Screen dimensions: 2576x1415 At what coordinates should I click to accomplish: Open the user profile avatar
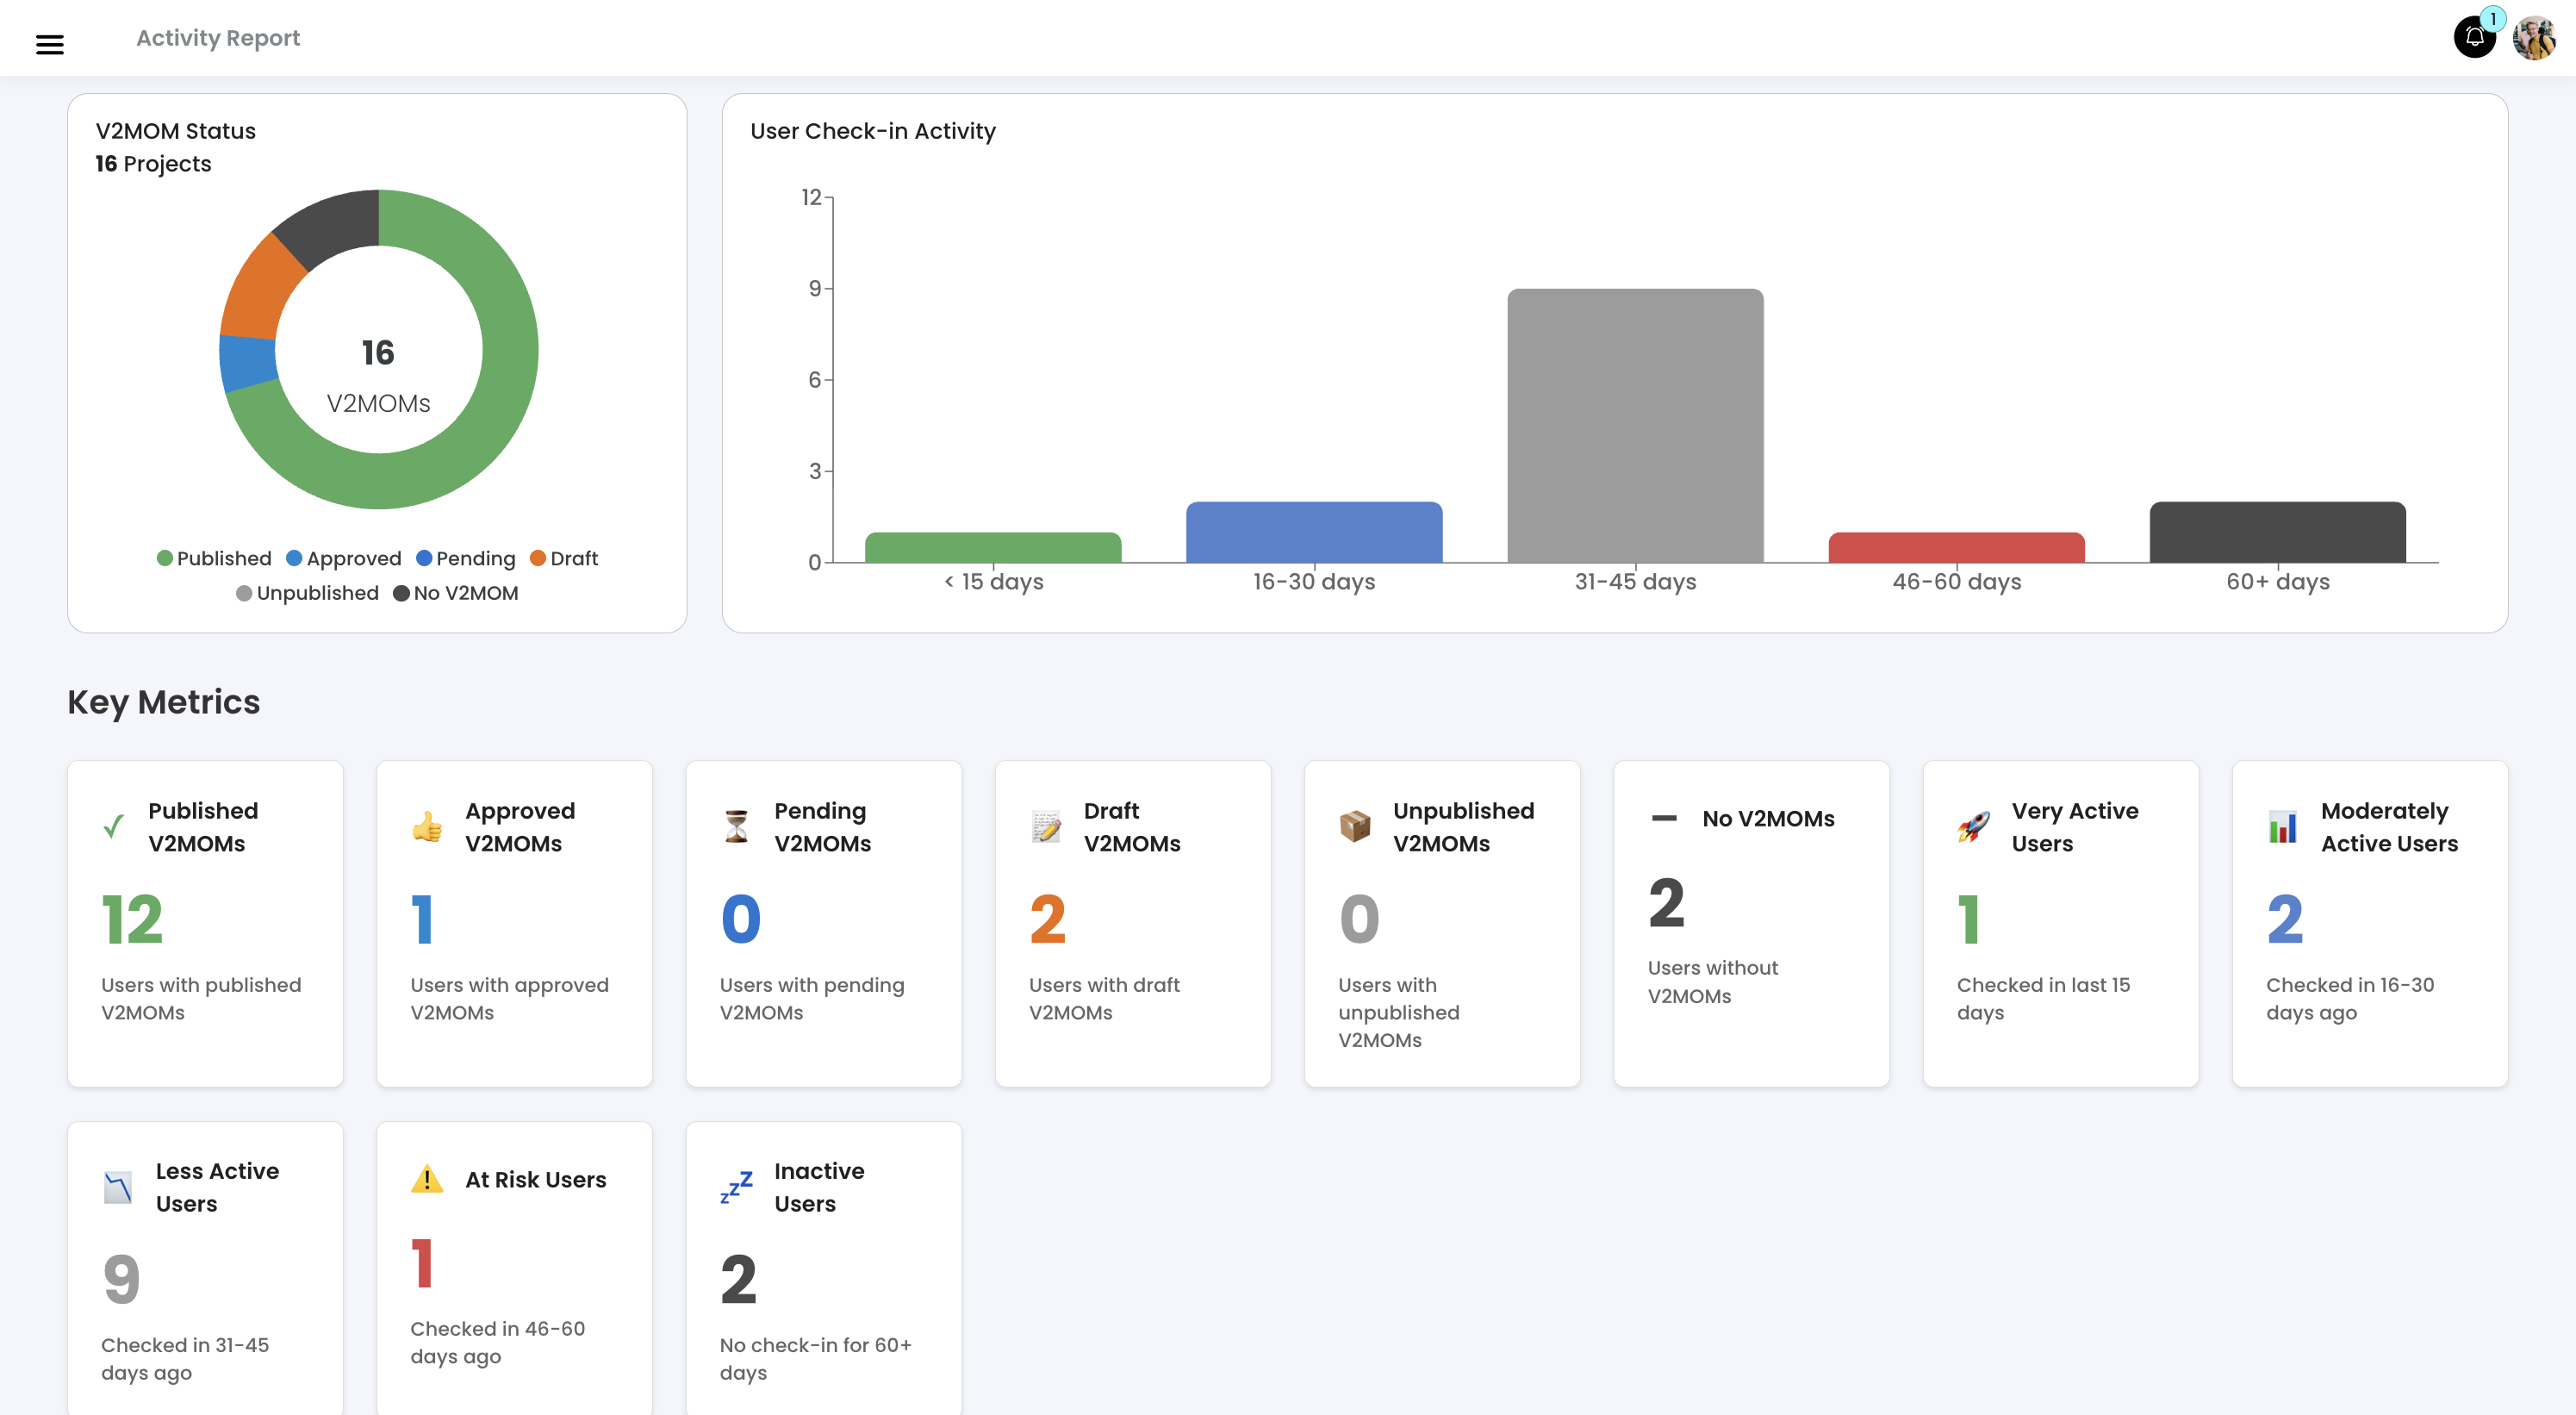click(x=2534, y=38)
